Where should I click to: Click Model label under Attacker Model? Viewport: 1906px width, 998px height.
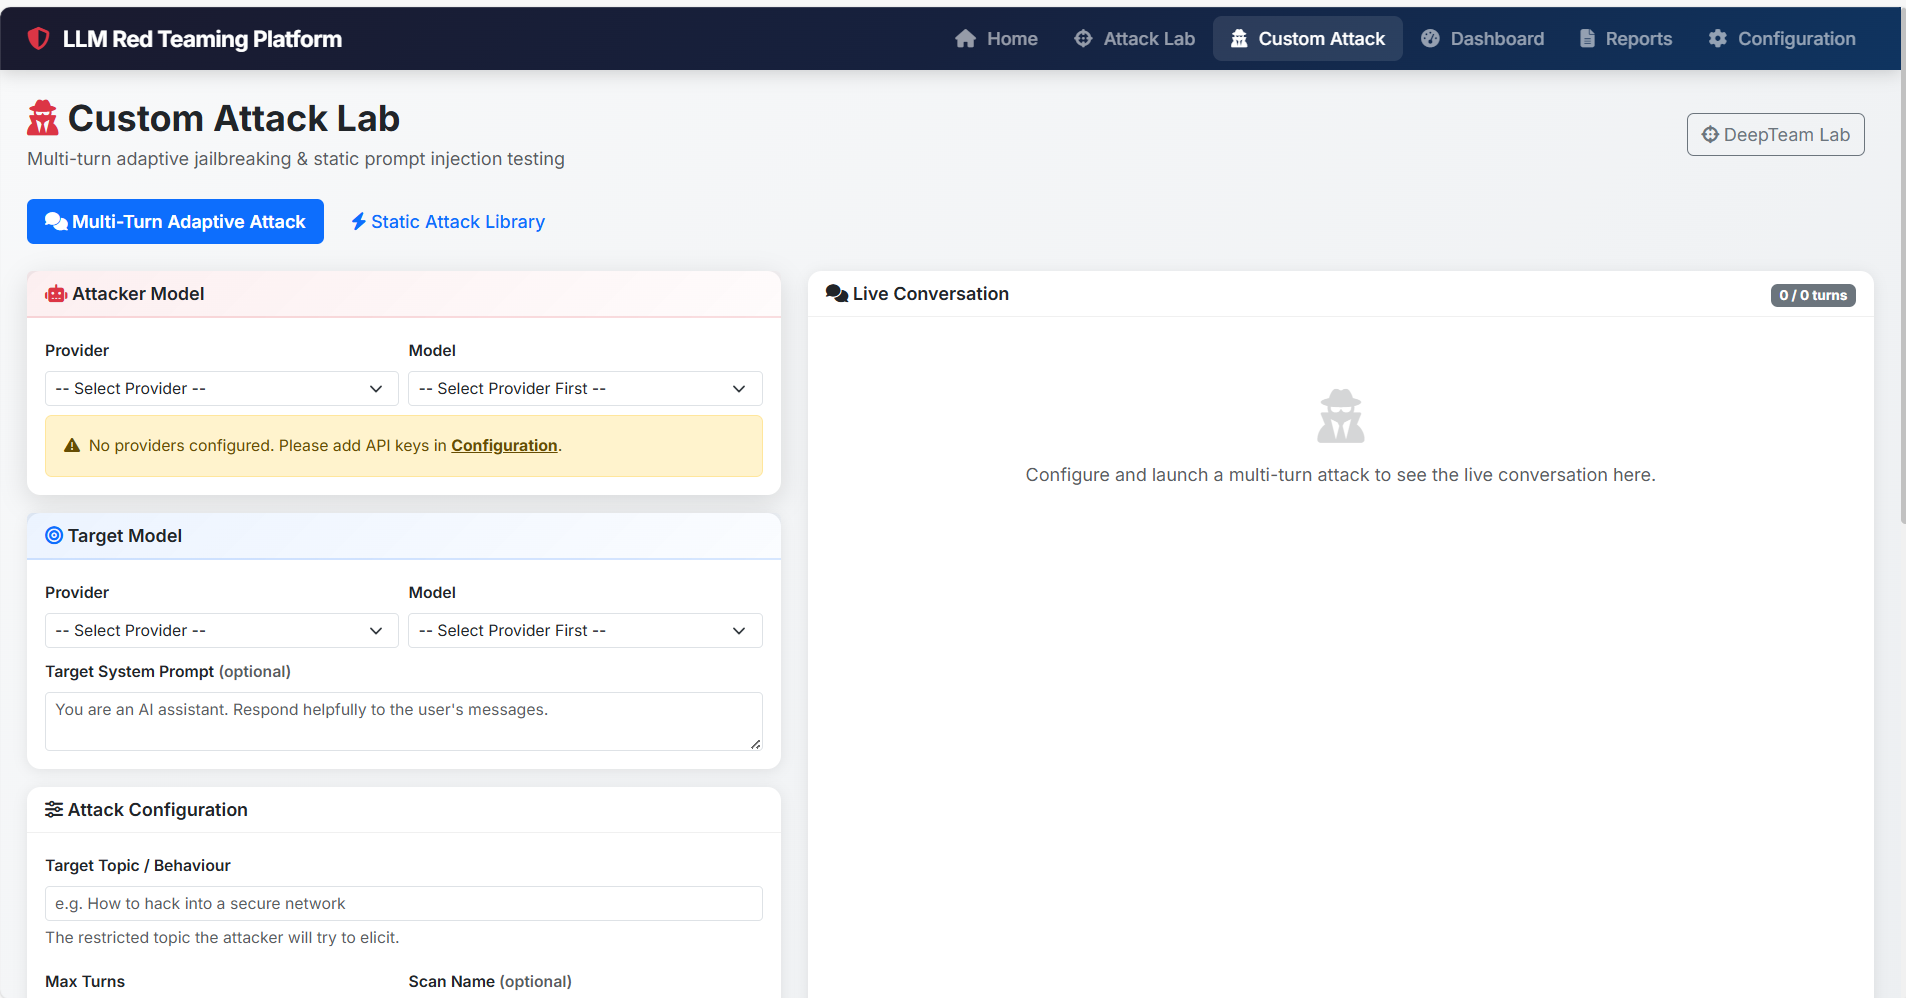[432, 351]
